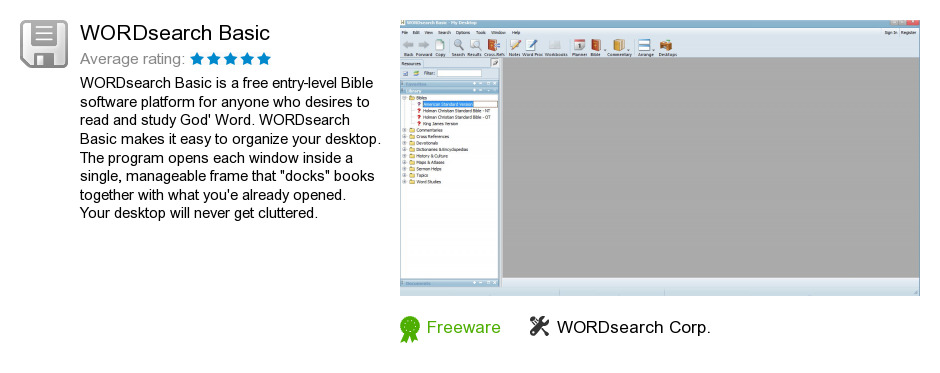This screenshot has width=940, height=373.
Task: Click the WORDsearch Basic title
Action: (x=175, y=32)
